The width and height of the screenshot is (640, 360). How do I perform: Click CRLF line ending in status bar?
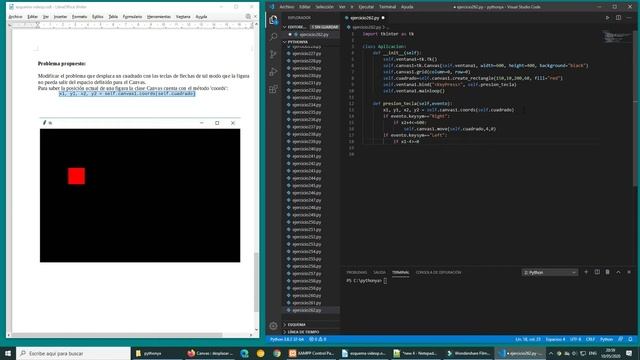591,339
